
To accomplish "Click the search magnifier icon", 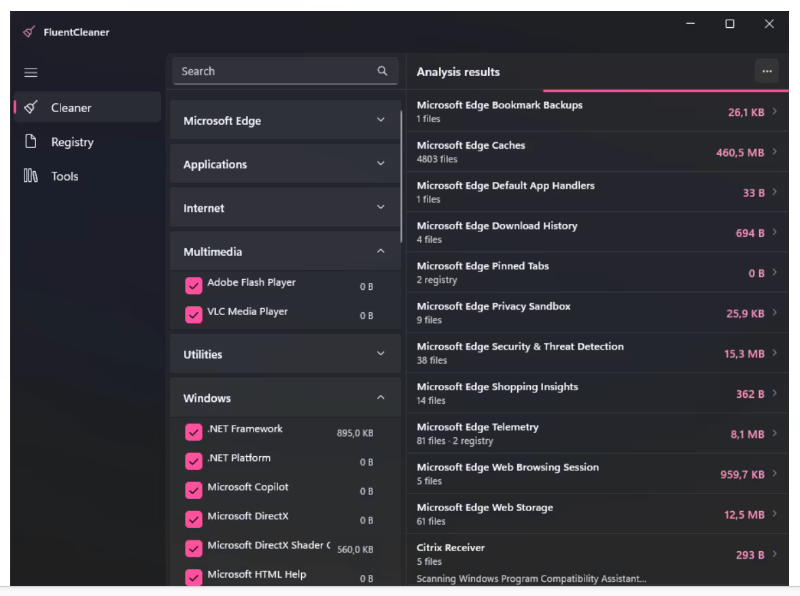I will click(x=382, y=71).
